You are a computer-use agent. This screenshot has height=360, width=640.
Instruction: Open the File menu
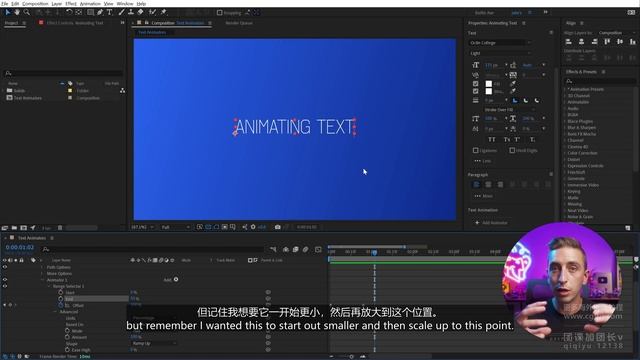(4, 3)
